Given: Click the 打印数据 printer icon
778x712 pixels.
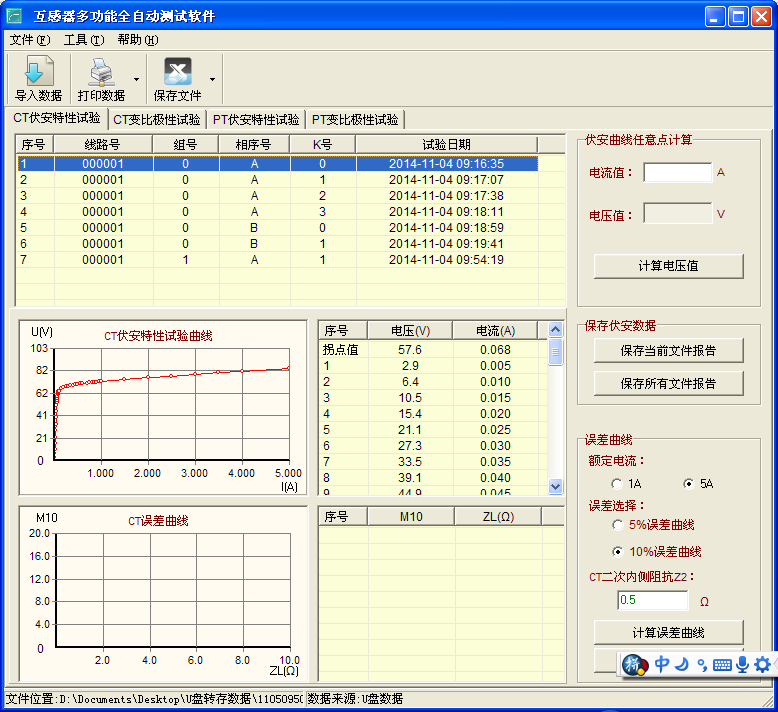Looking at the screenshot, I should tap(102, 71).
